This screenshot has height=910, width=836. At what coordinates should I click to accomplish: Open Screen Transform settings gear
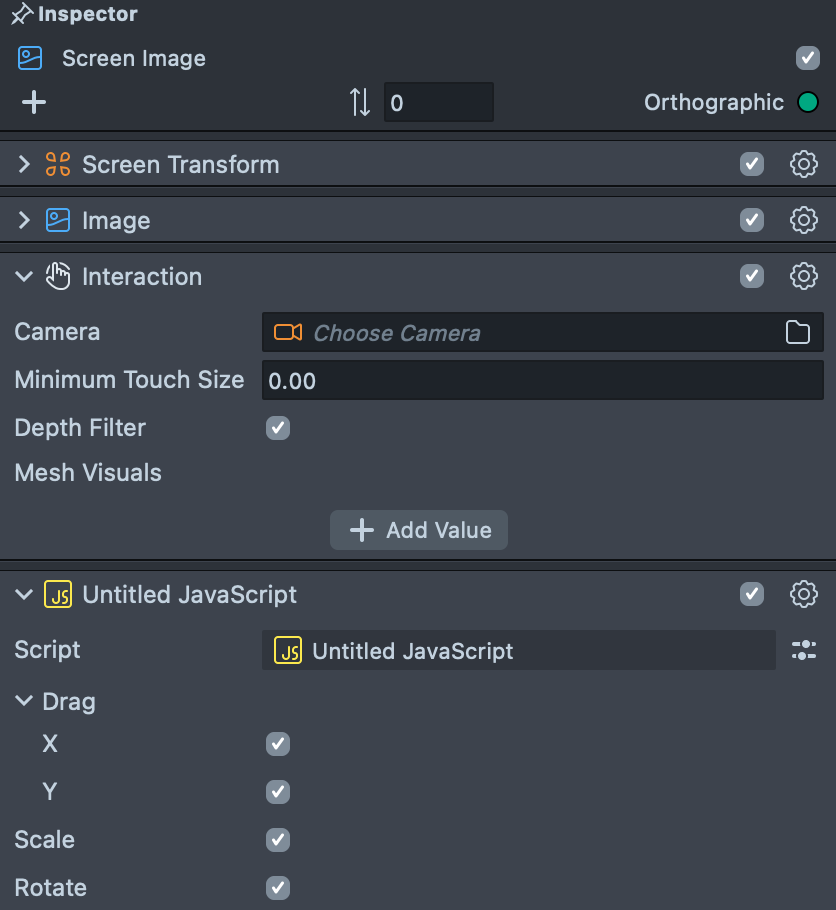(804, 165)
